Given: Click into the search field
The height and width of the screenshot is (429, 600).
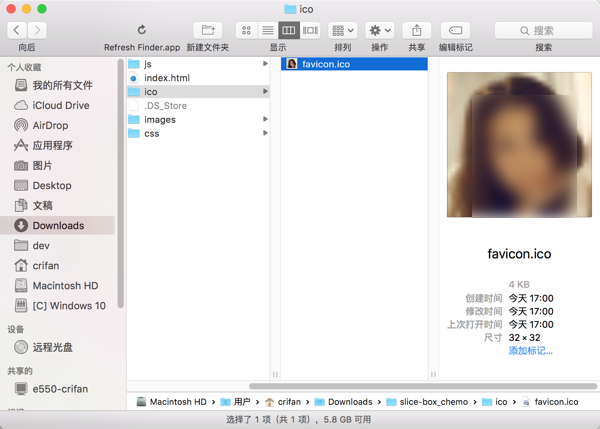Looking at the screenshot, I should (543, 30).
